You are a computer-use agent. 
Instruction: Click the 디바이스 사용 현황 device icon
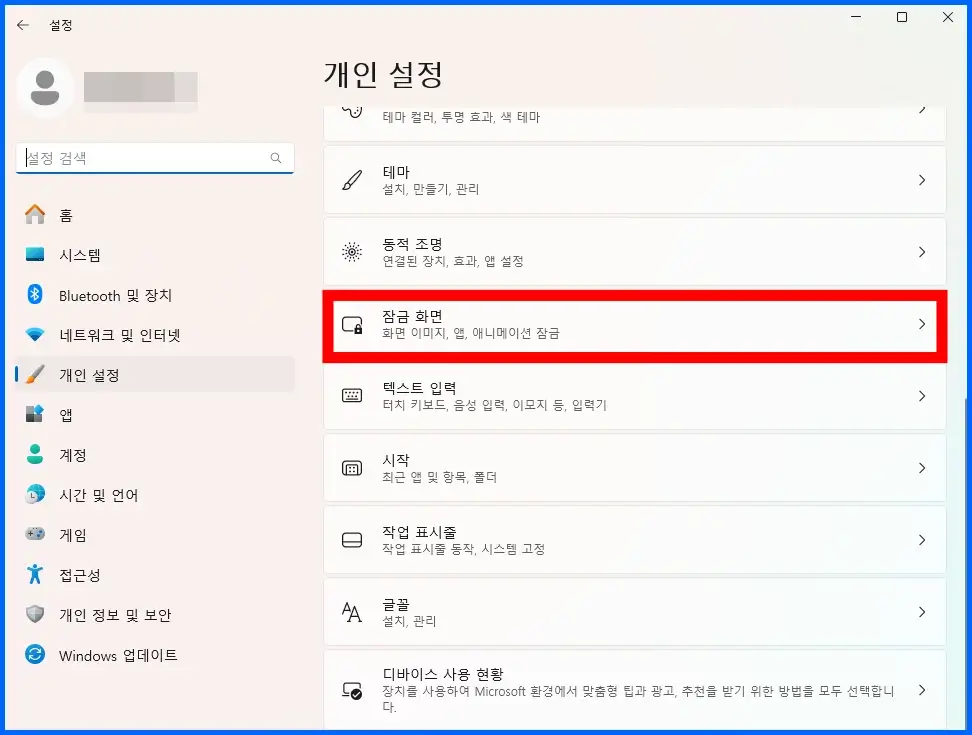click(352, 688)
